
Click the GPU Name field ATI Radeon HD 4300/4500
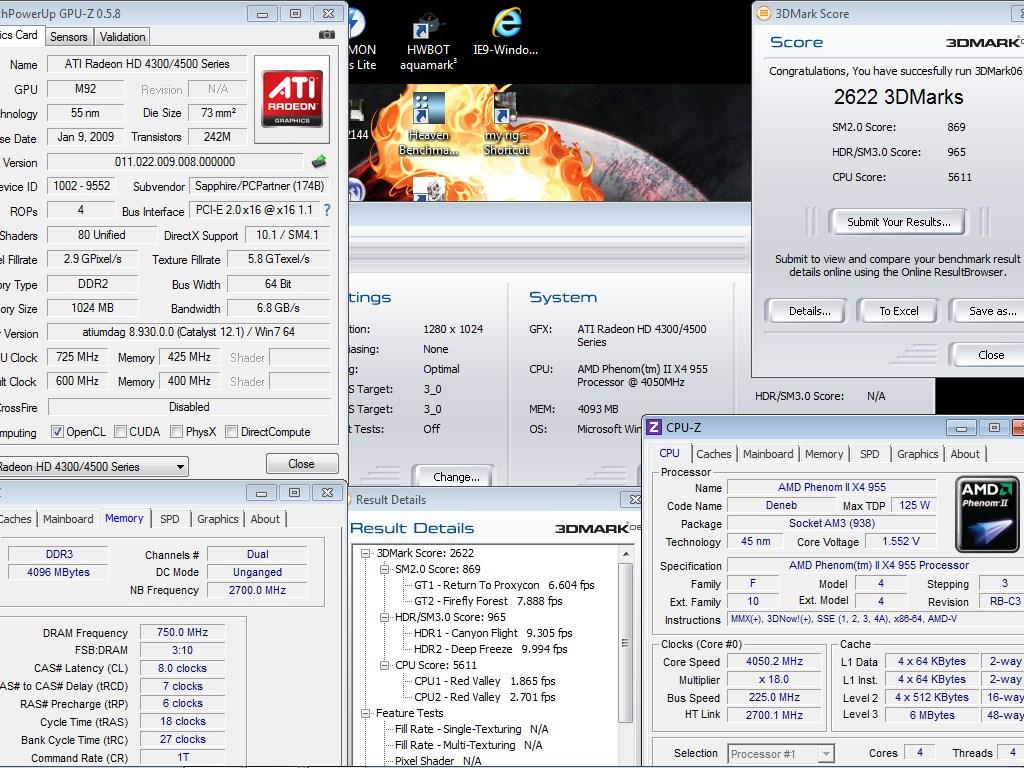(147, 64)
